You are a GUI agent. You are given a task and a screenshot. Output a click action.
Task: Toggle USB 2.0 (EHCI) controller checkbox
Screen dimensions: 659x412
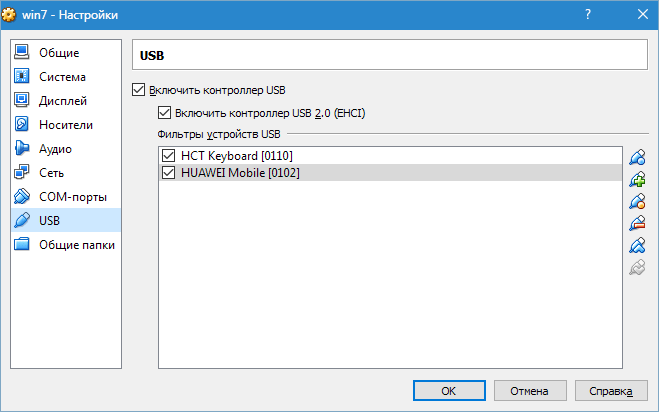164,113
